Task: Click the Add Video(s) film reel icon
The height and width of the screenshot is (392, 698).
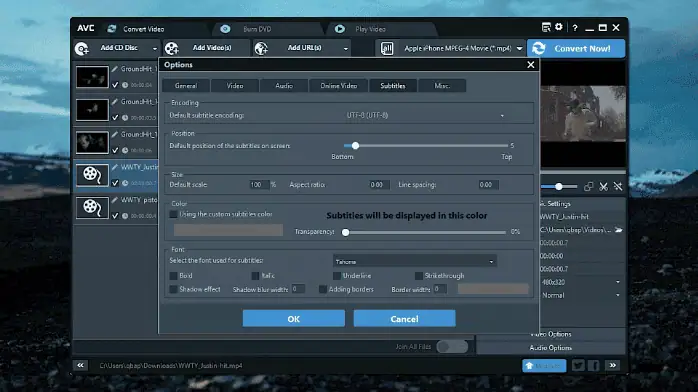Action: click(x=171, y=48)
